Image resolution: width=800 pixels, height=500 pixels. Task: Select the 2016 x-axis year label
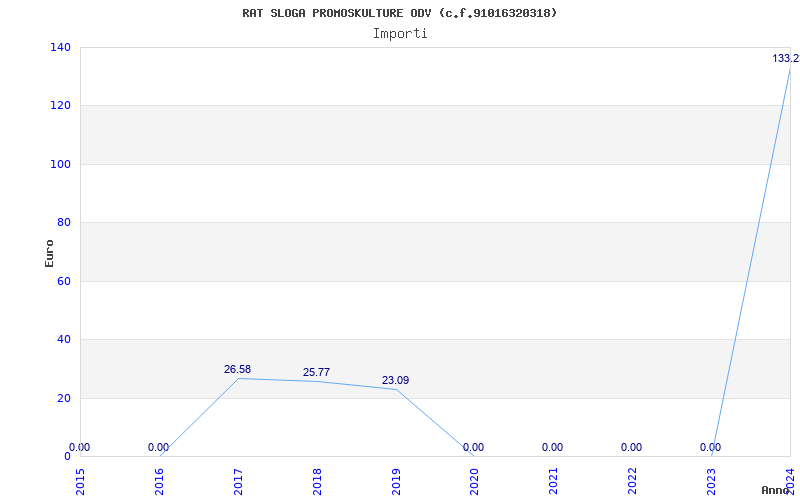pos(159,481)
